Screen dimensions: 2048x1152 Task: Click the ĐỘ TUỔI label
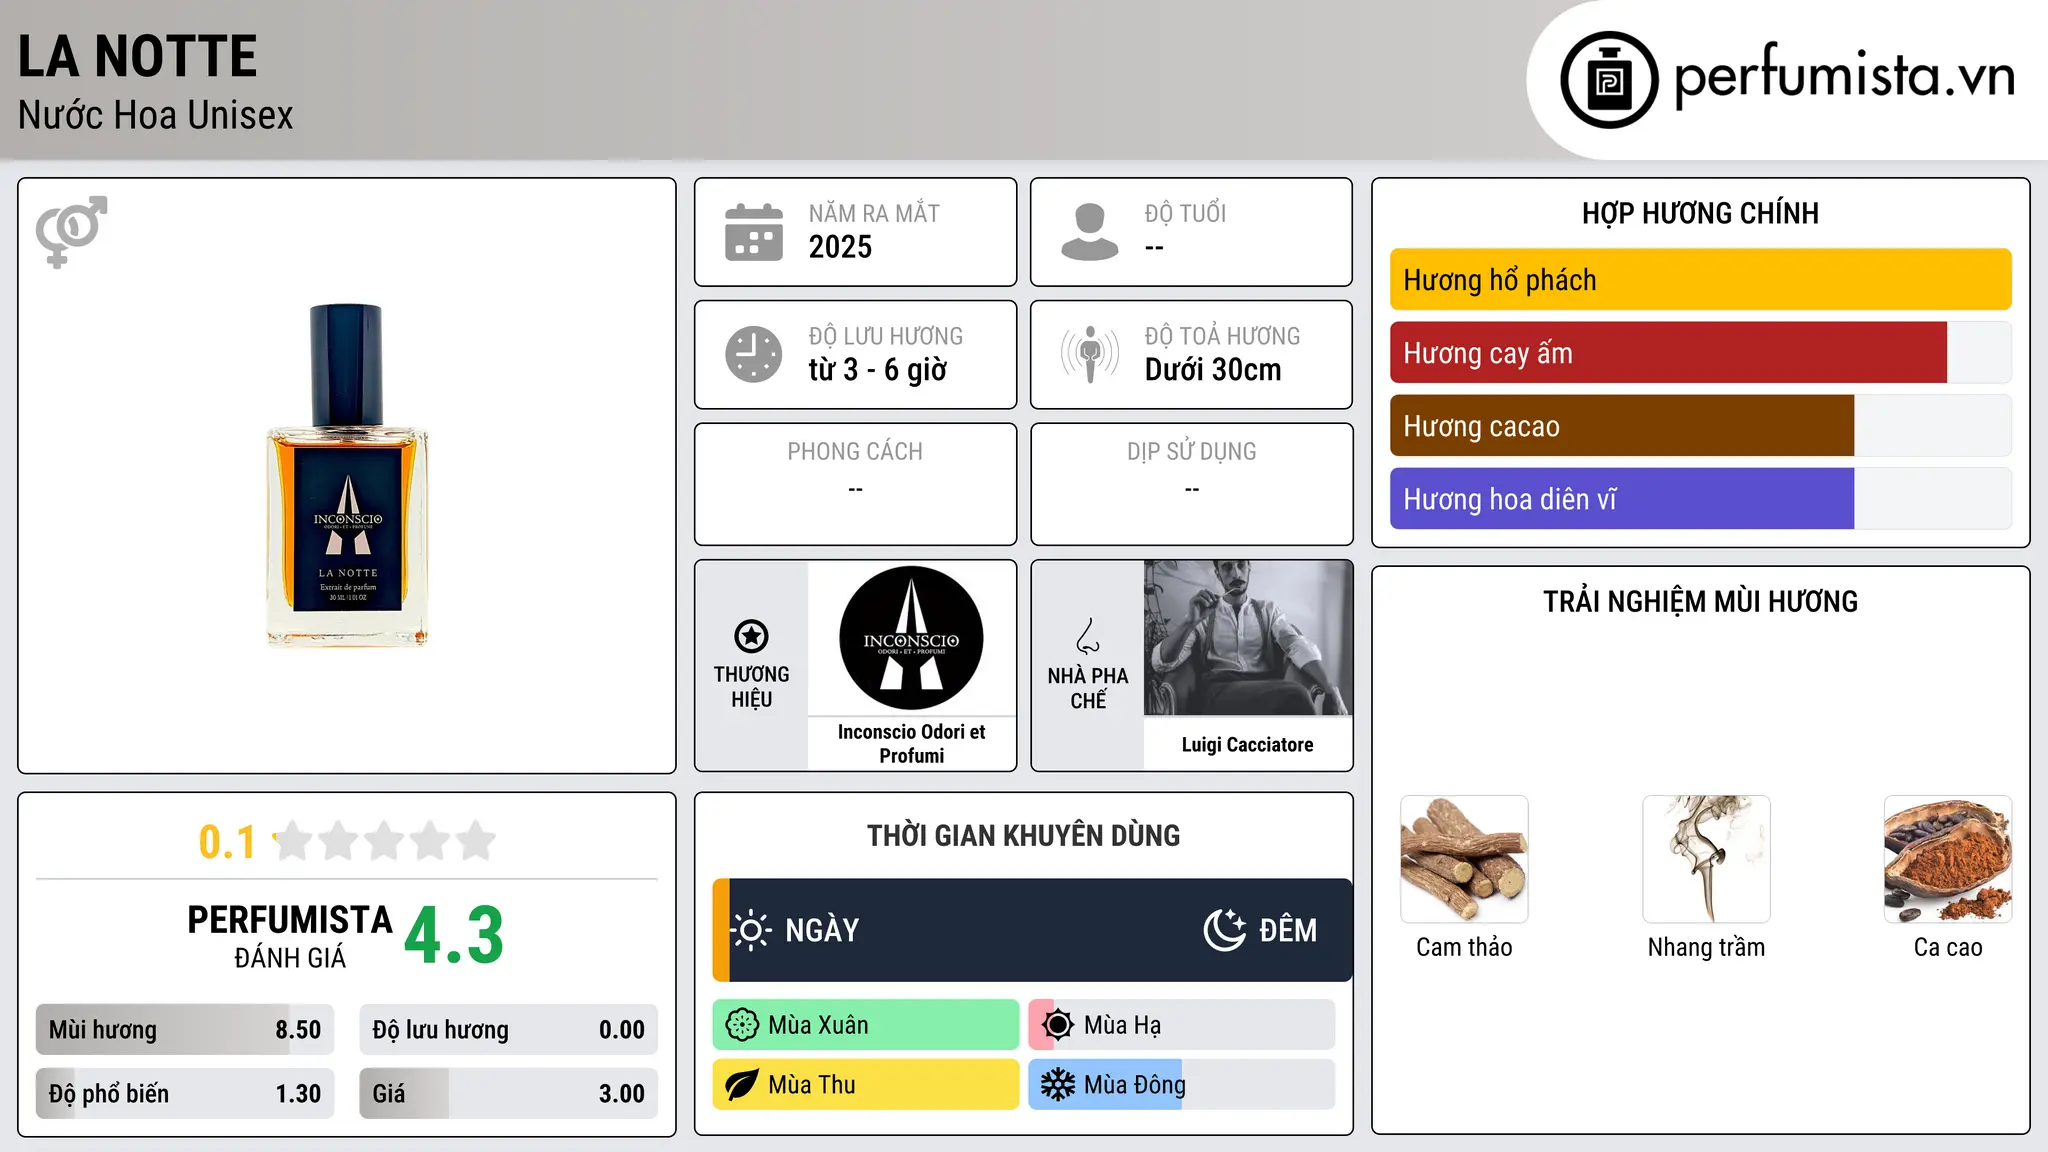pos(1185,213)
